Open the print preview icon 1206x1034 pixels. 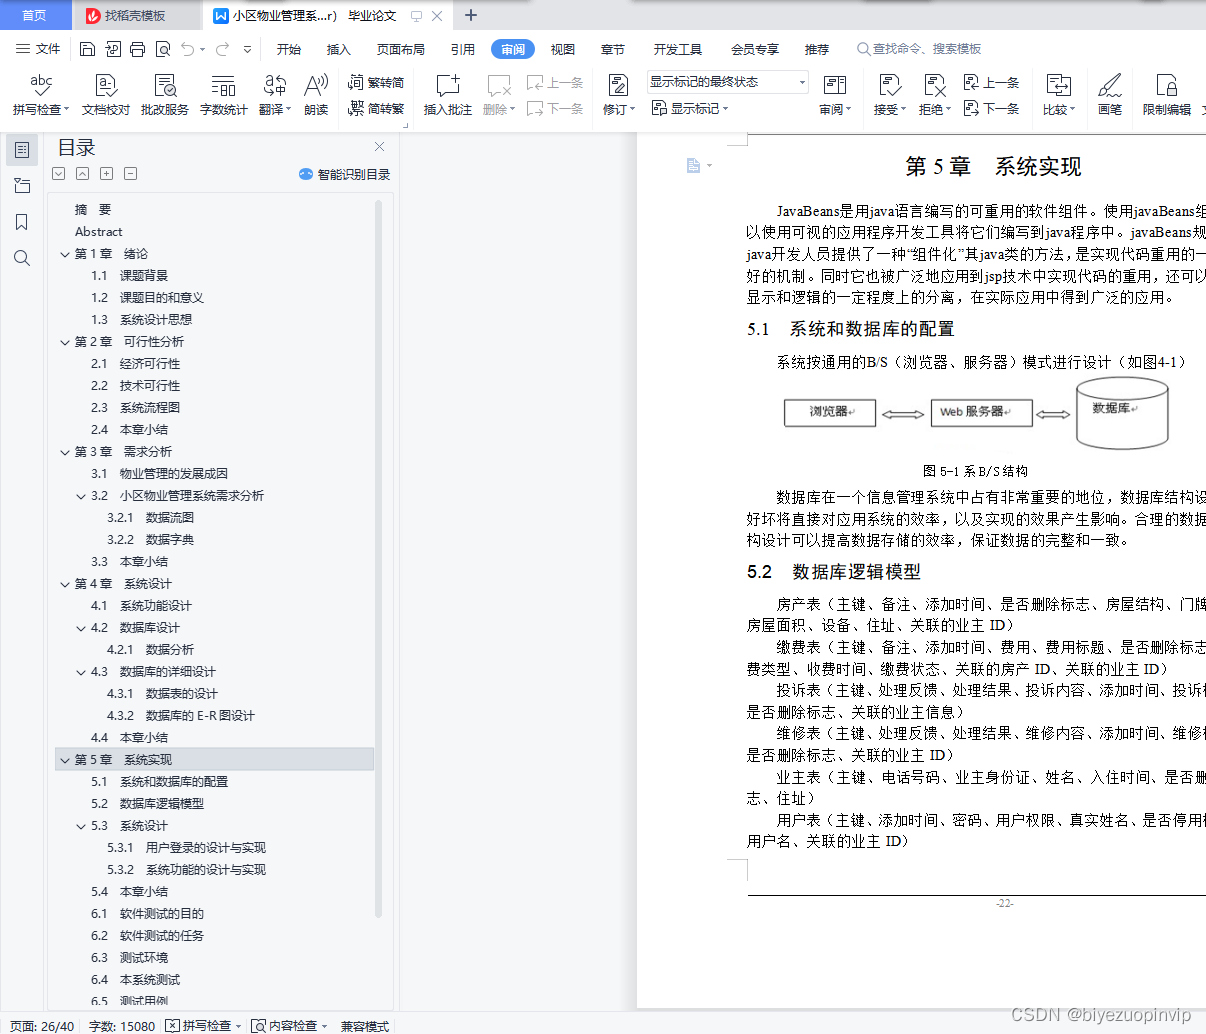[x=162, y=49]
